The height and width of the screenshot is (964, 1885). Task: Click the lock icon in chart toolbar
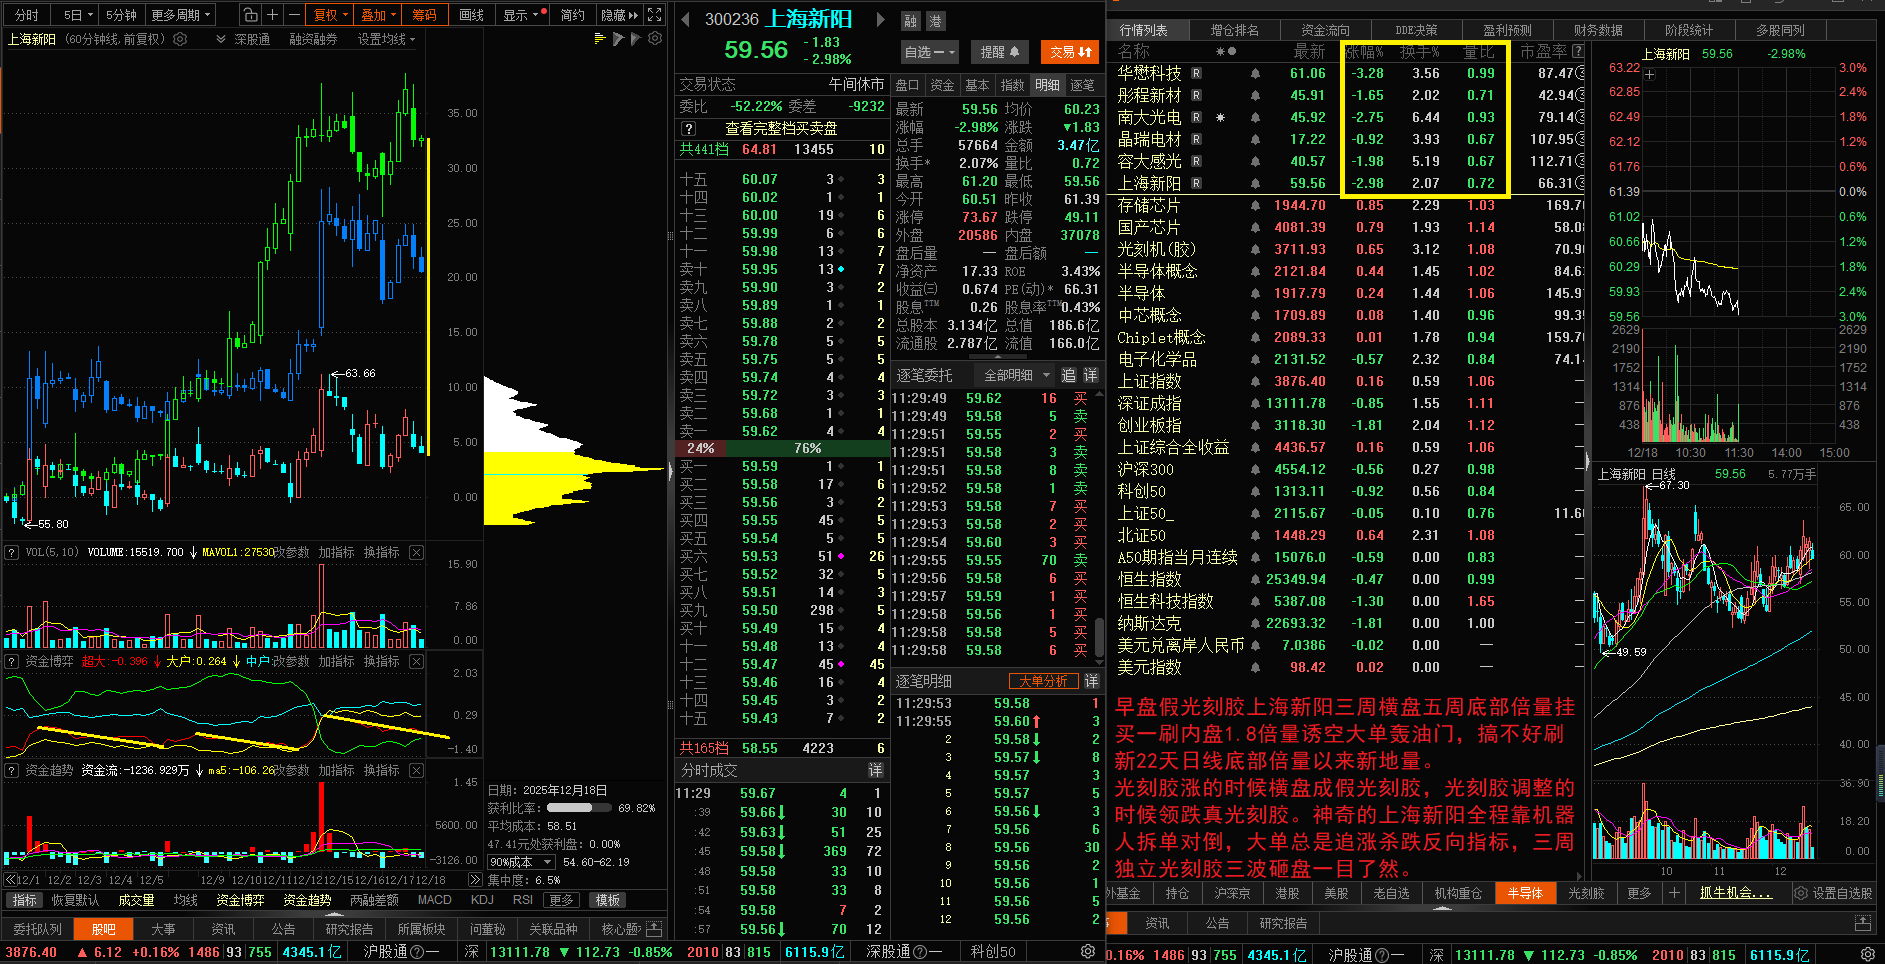(x=251, y=15)
